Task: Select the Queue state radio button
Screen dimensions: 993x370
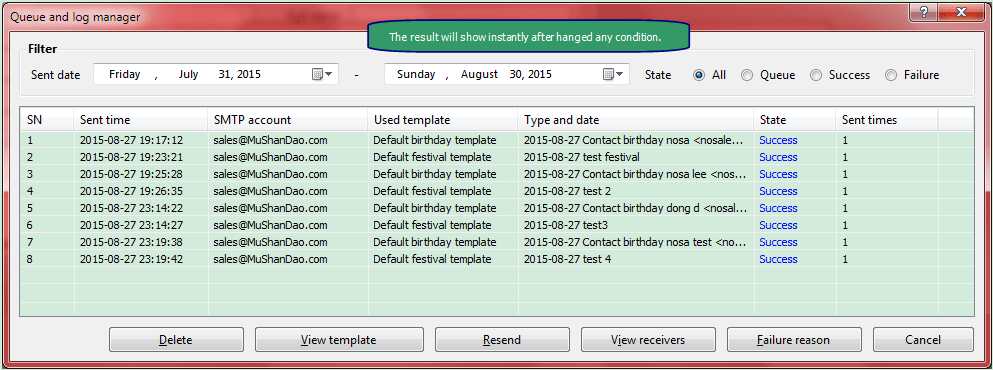Action: click(x=747, y=75)
